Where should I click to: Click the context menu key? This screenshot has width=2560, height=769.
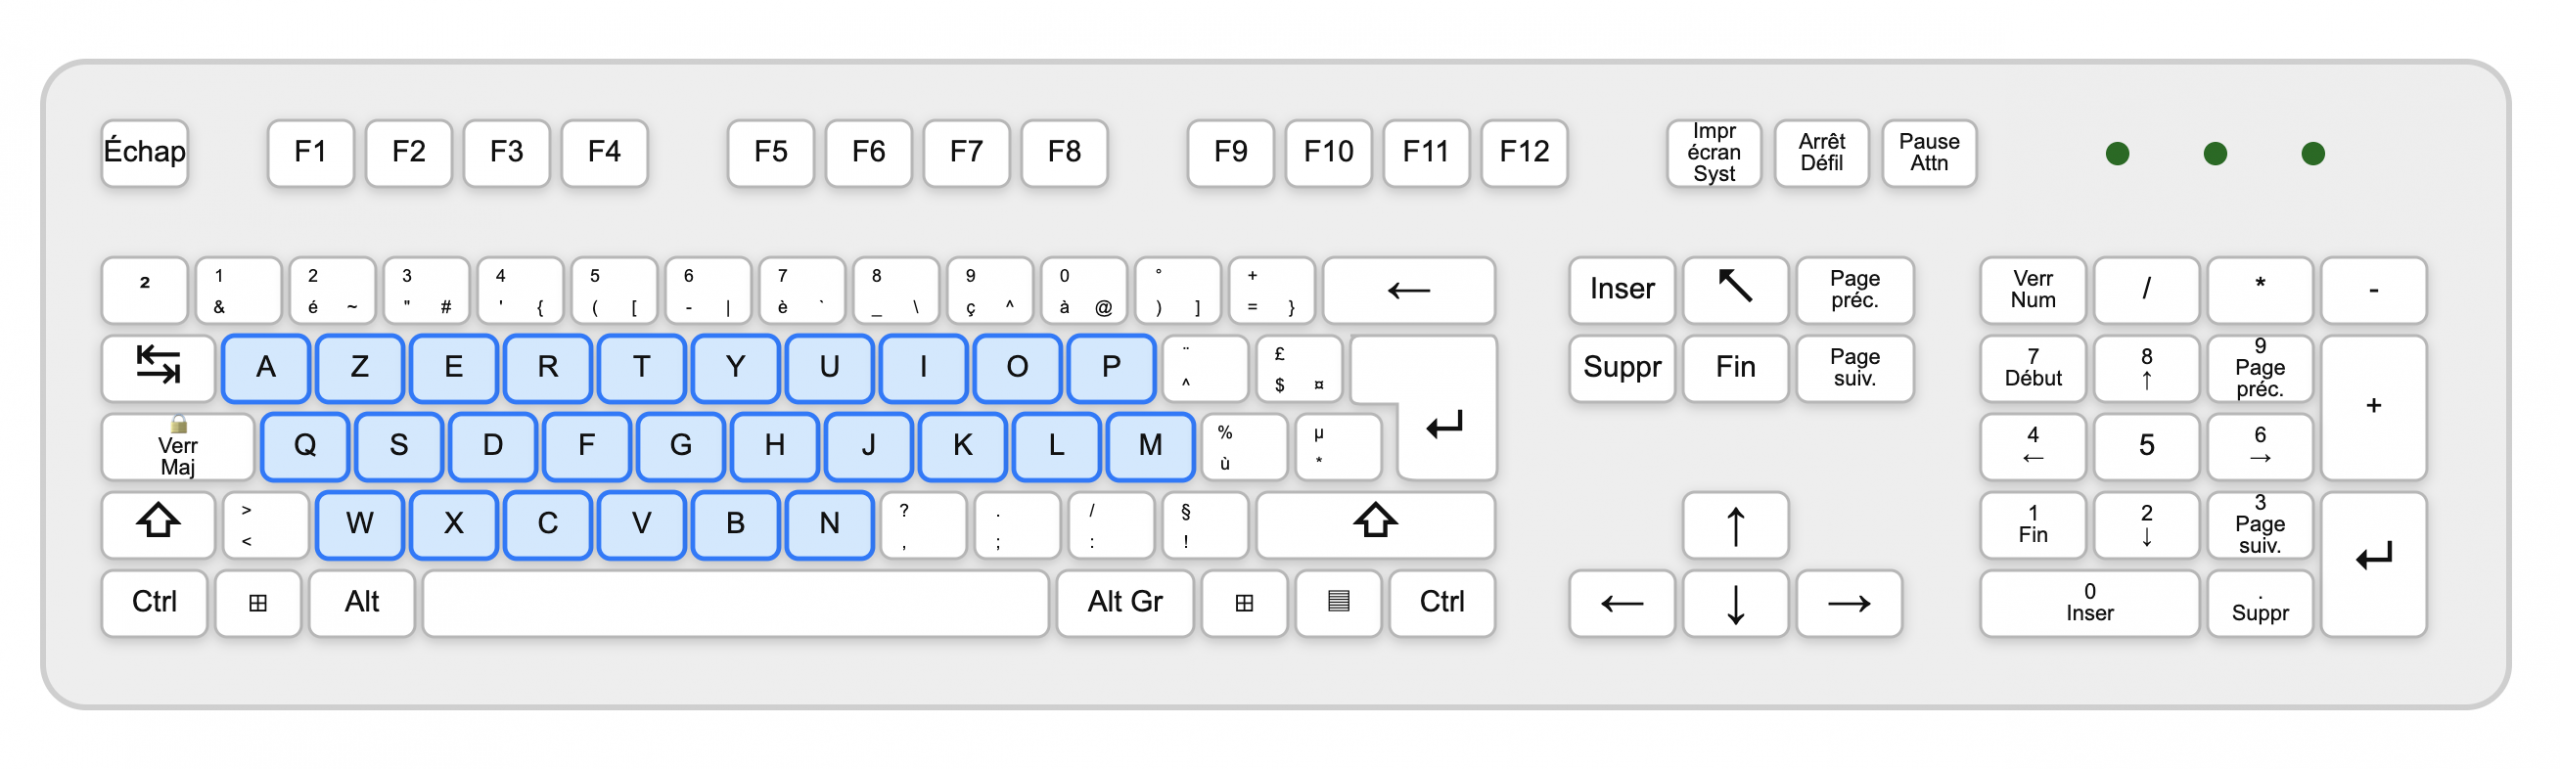(x=1338, y=602)
